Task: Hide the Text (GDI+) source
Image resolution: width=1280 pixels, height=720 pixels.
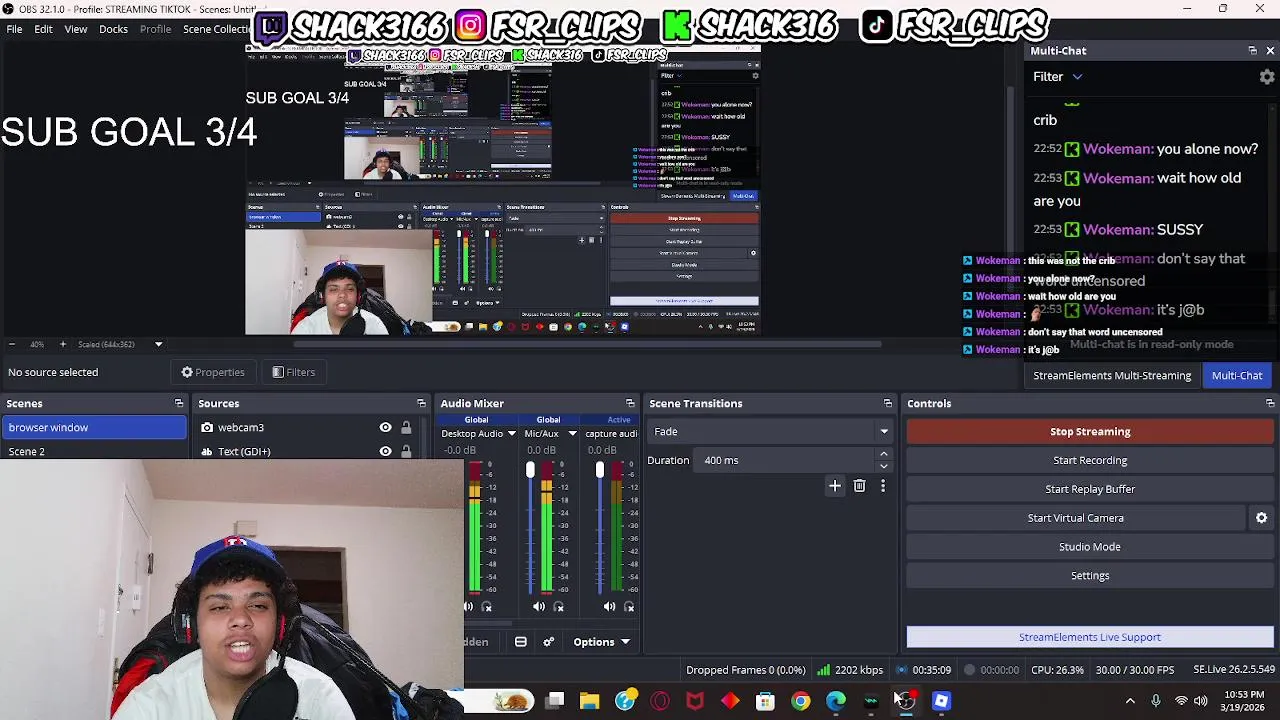Action: tap(385, 452)
